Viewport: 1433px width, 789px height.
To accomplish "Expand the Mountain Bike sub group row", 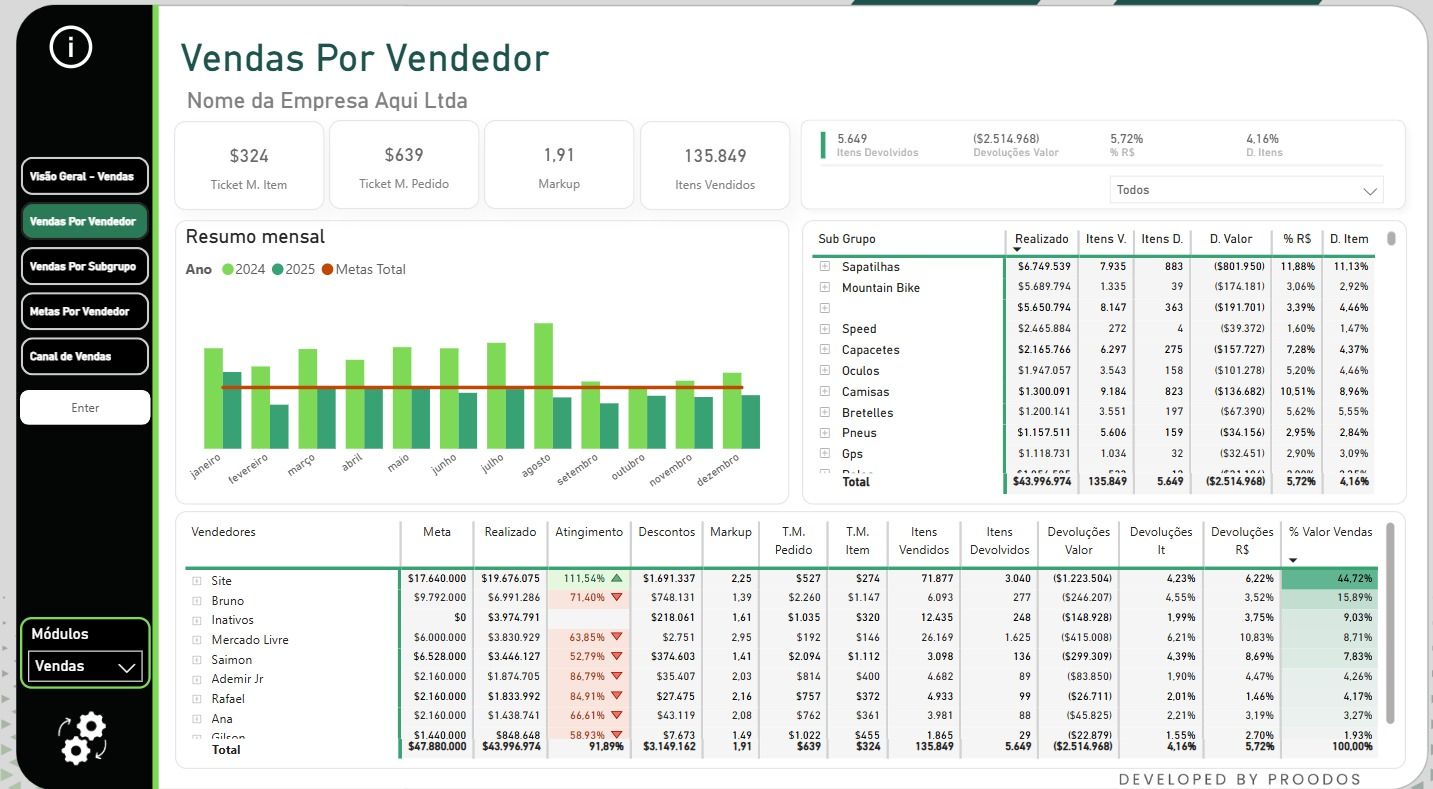I will click(x=825, y=288).
